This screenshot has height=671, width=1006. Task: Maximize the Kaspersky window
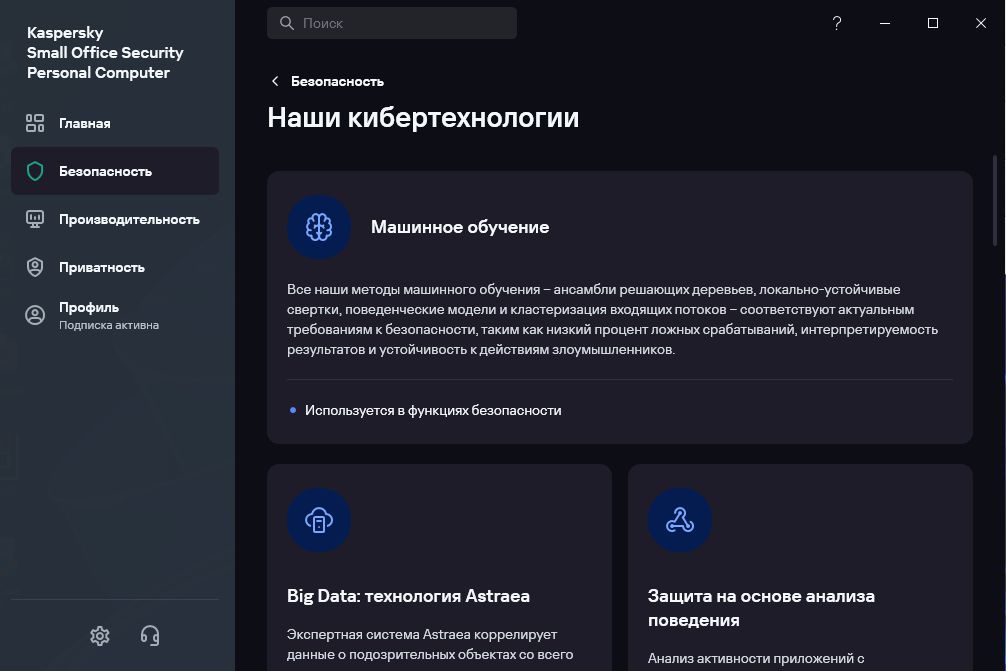tap(933, 23)
